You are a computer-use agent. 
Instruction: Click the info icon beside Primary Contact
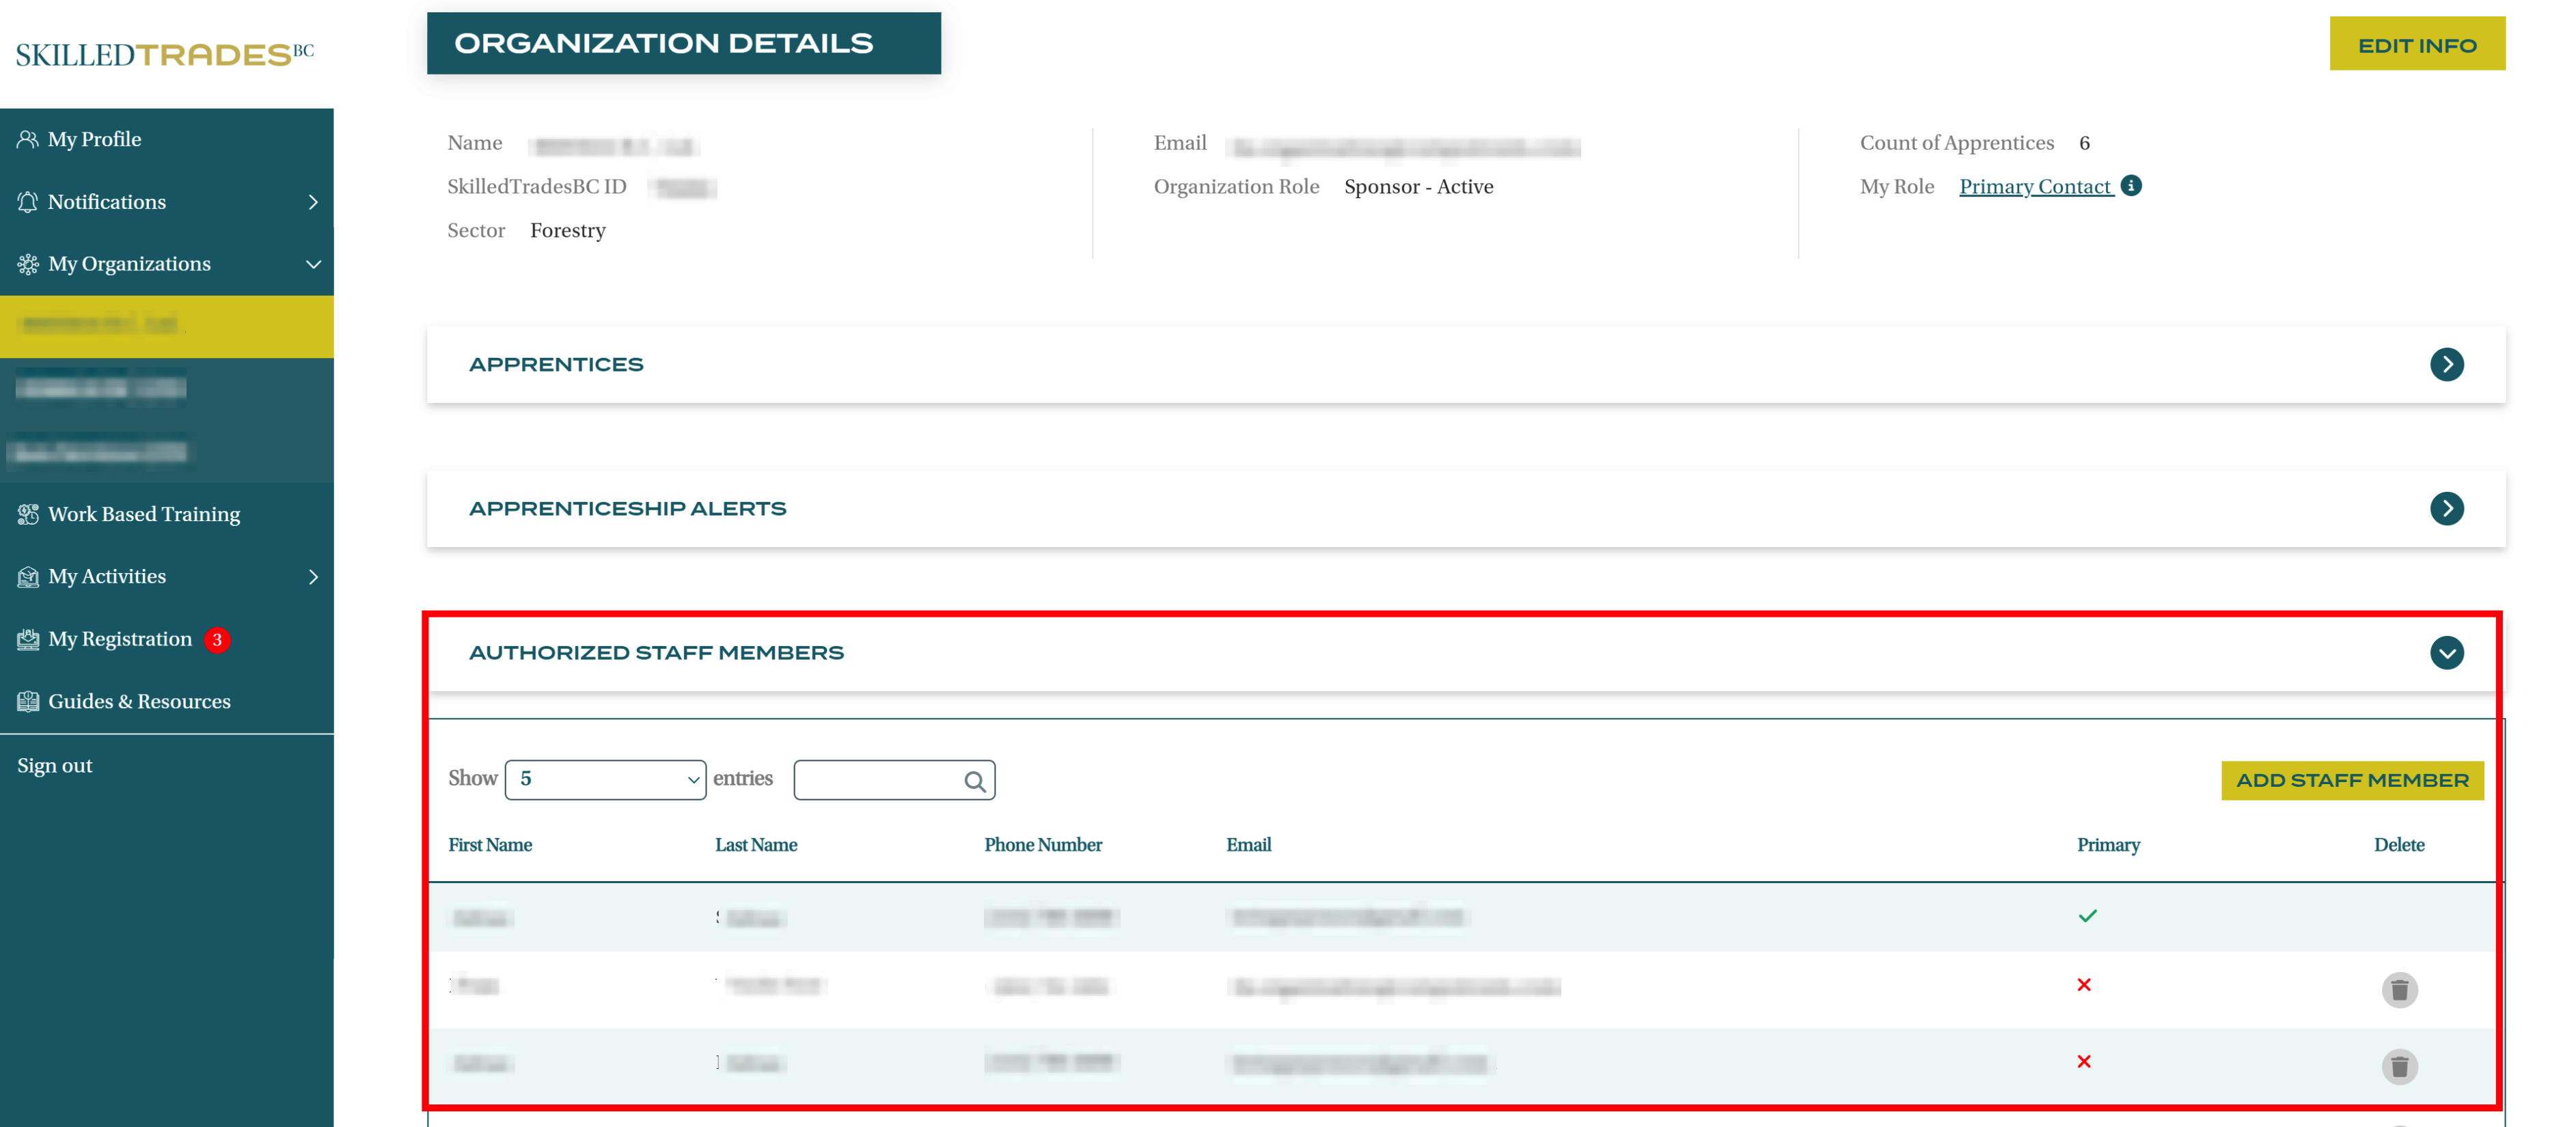(x=2131, y=186)
